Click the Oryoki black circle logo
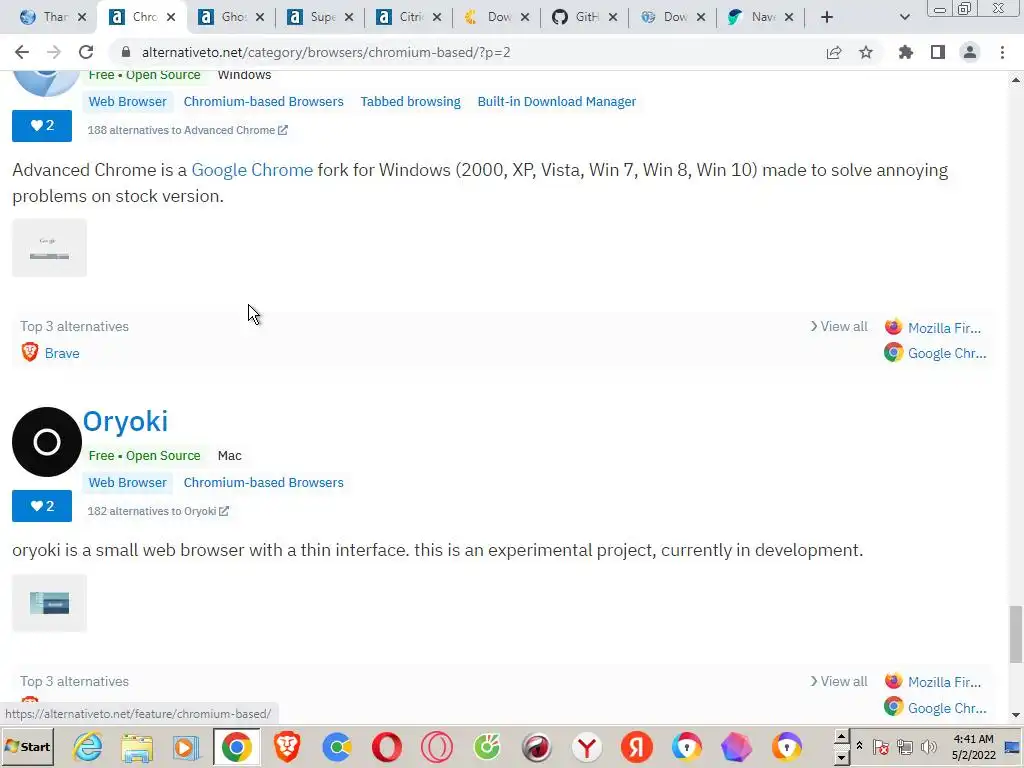 47,442
